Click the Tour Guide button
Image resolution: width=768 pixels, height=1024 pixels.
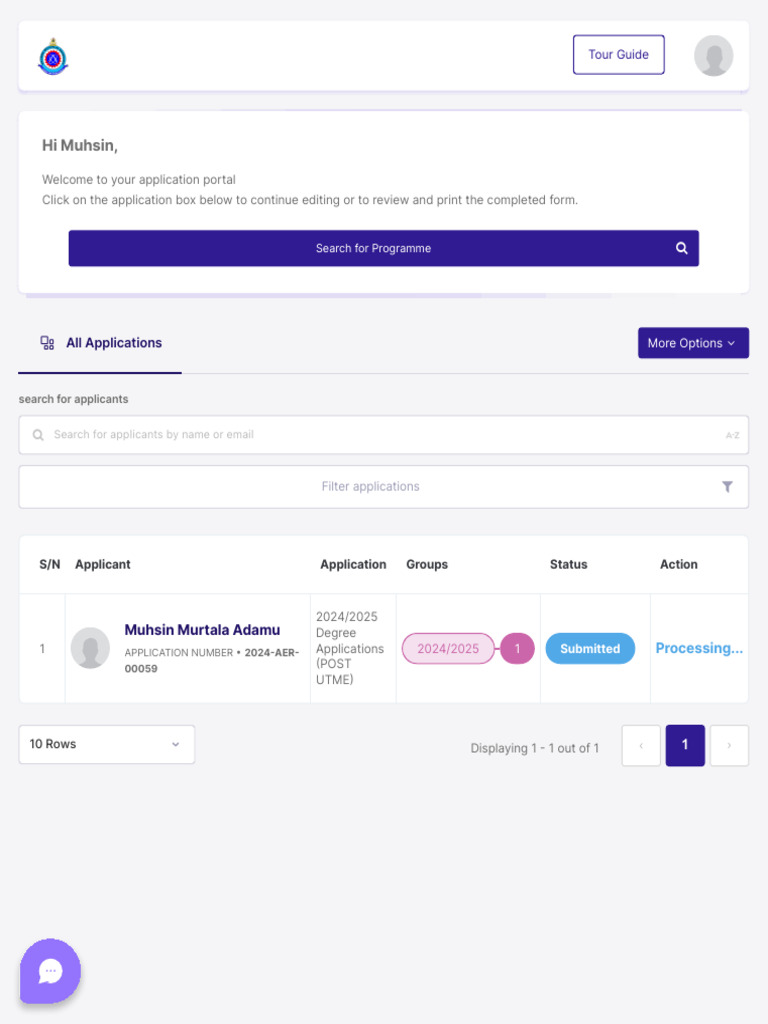click(x=618, y=55)
